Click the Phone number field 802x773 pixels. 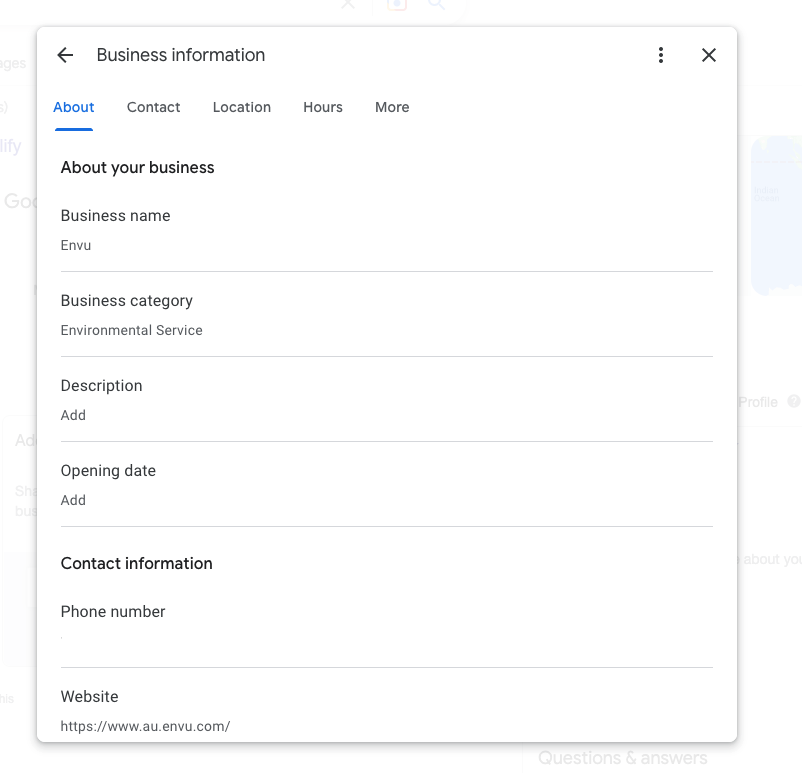[x=387, y=625]
